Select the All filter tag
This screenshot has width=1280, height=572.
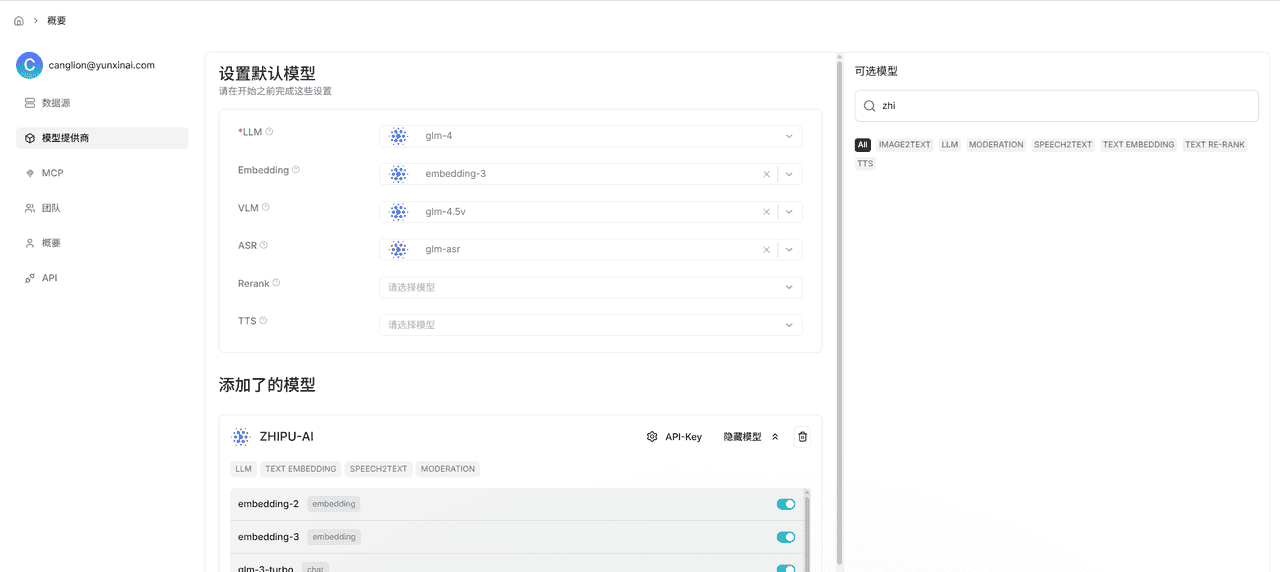coord(863,145)
